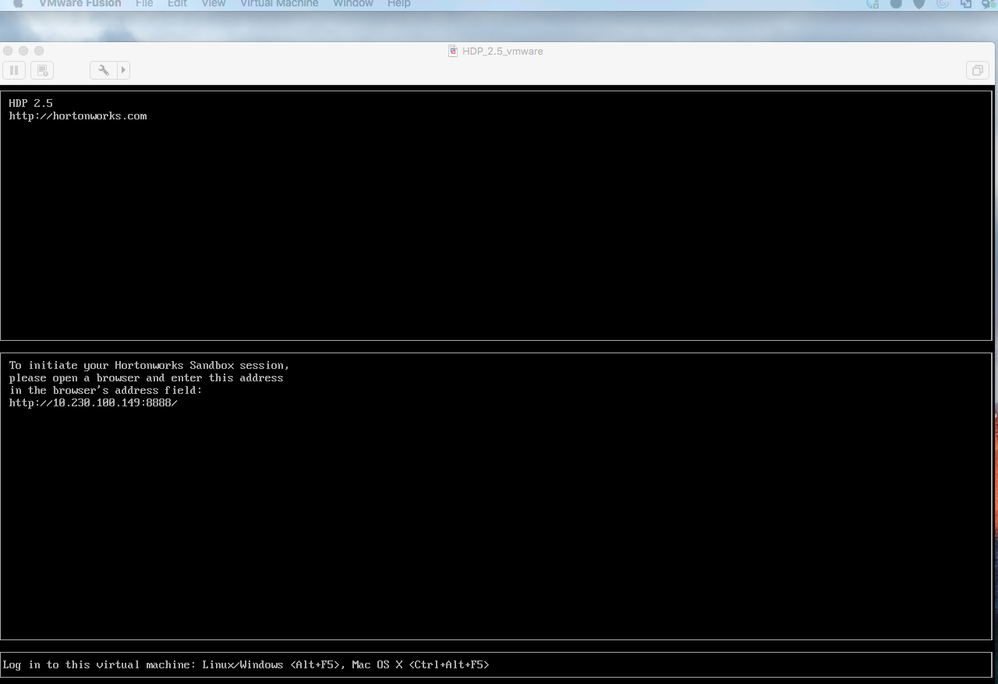Click the HDP_2.5_vmware window title text
The image size is (998, 684).
[x=502, y=51]
